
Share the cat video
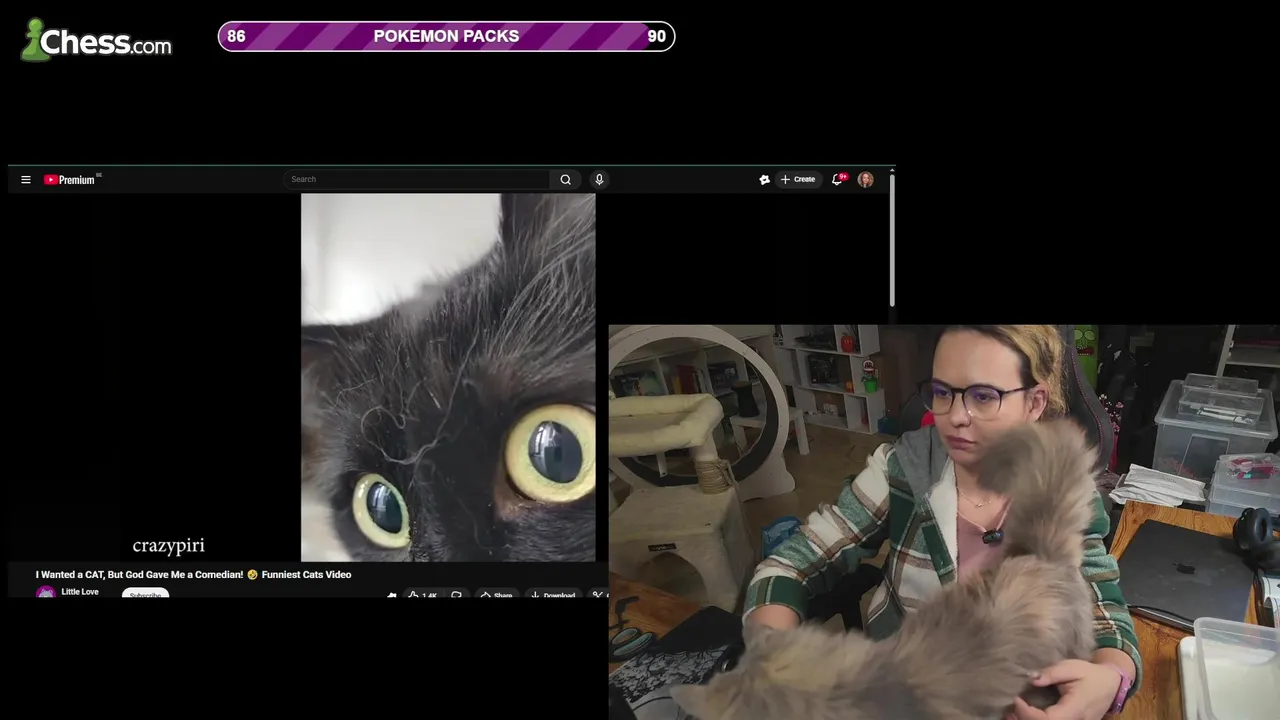pos(496,595)
